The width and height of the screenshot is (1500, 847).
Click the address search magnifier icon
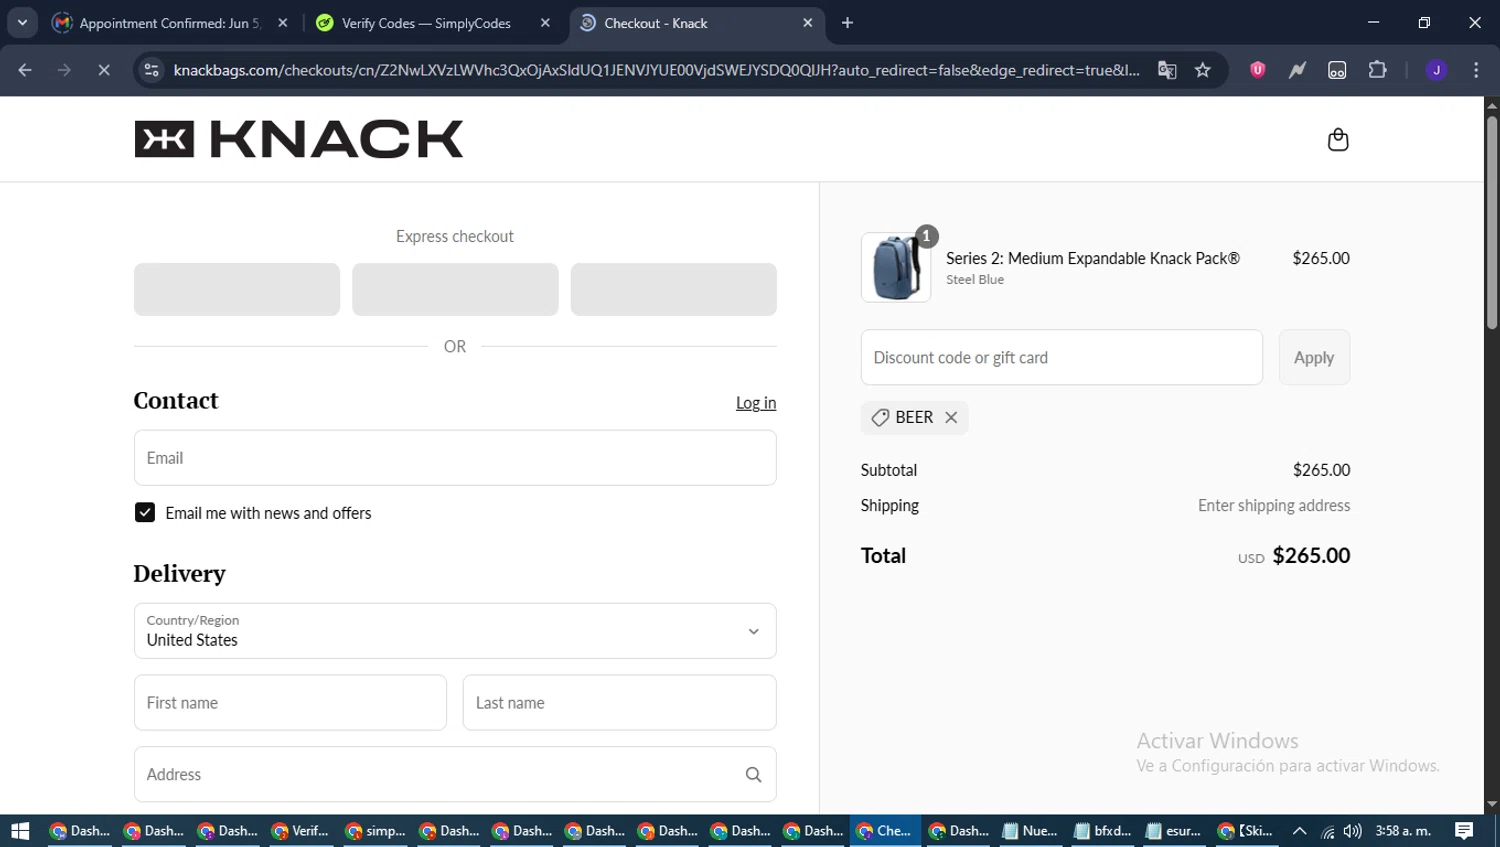click(x=753, y=774)
